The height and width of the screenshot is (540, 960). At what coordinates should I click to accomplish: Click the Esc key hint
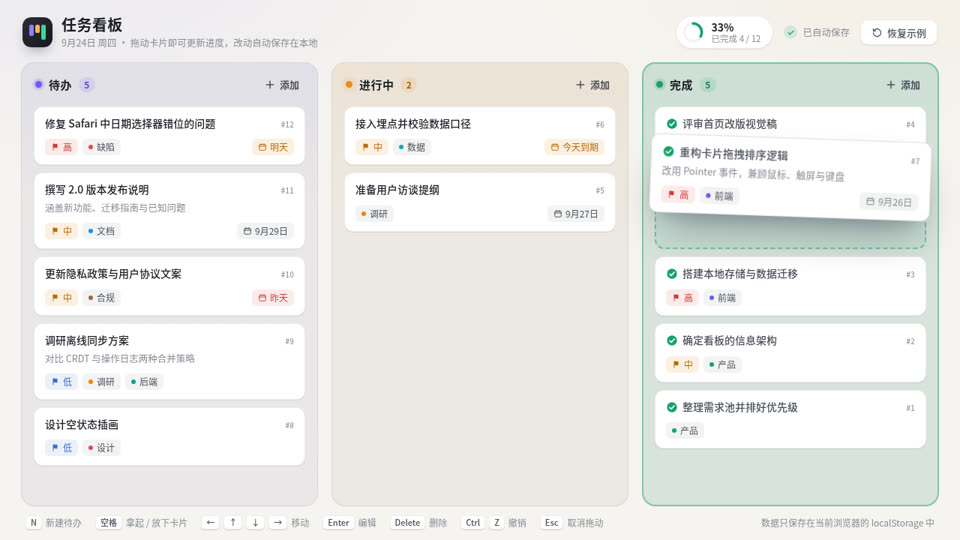pyautogui.click(x=551, y=522)
